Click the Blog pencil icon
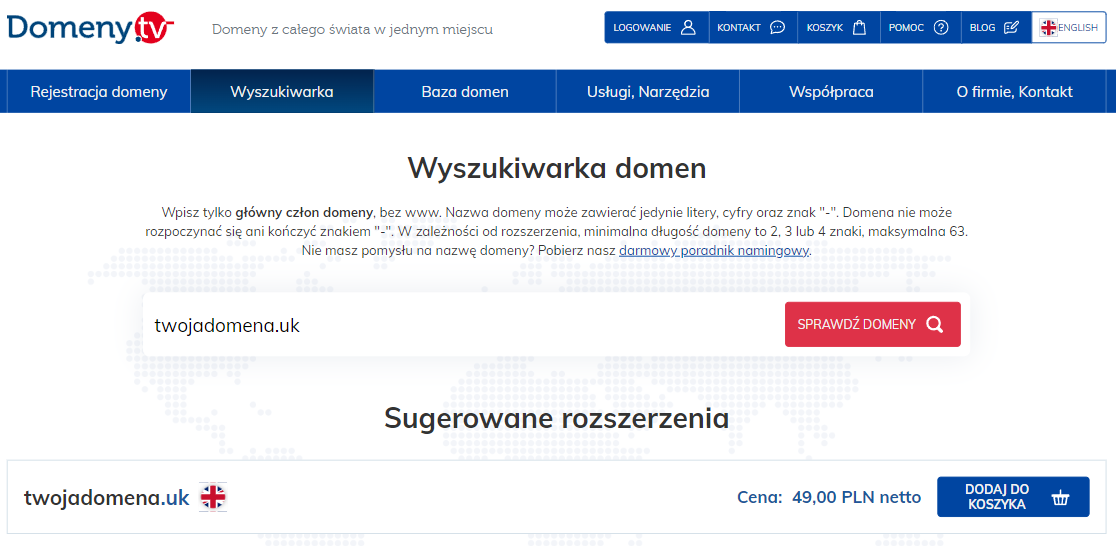Image resolution: width=1116 pixels, height=546 pixels. [x=1011, y=28]
